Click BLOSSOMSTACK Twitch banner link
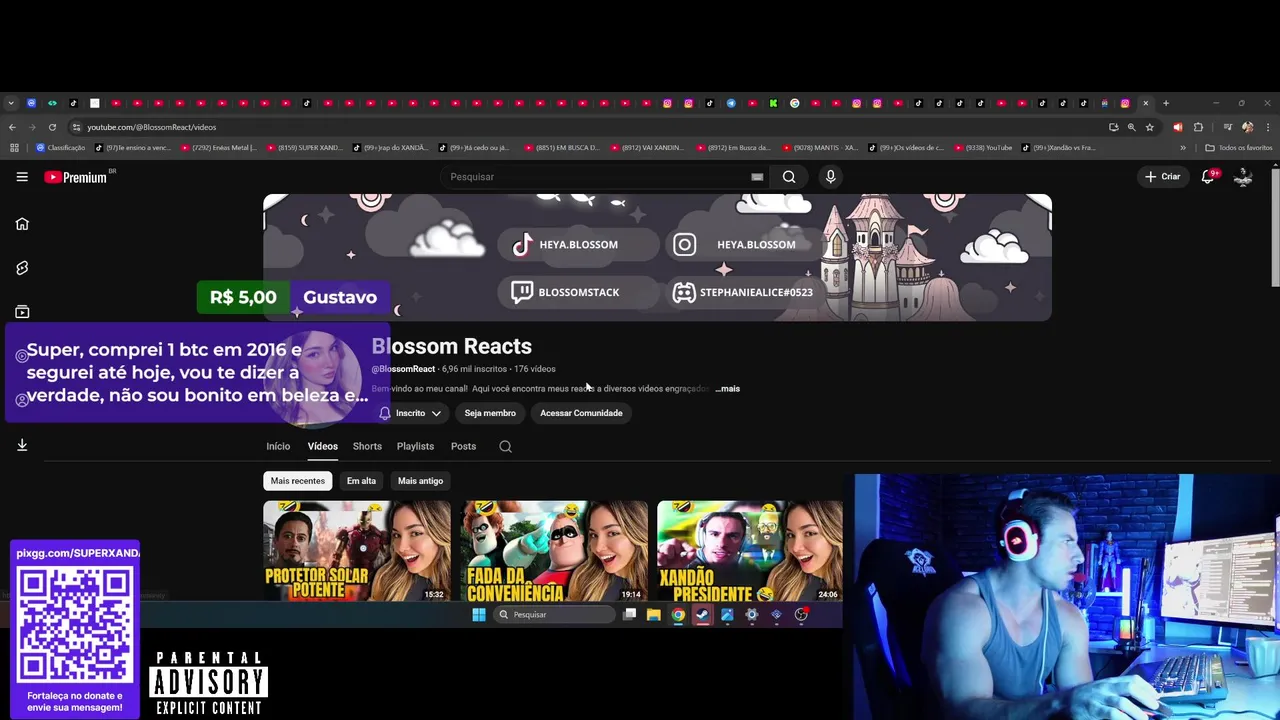Image resolution: width=1280 pixels, height=720 pixels. tap(578, 292)
